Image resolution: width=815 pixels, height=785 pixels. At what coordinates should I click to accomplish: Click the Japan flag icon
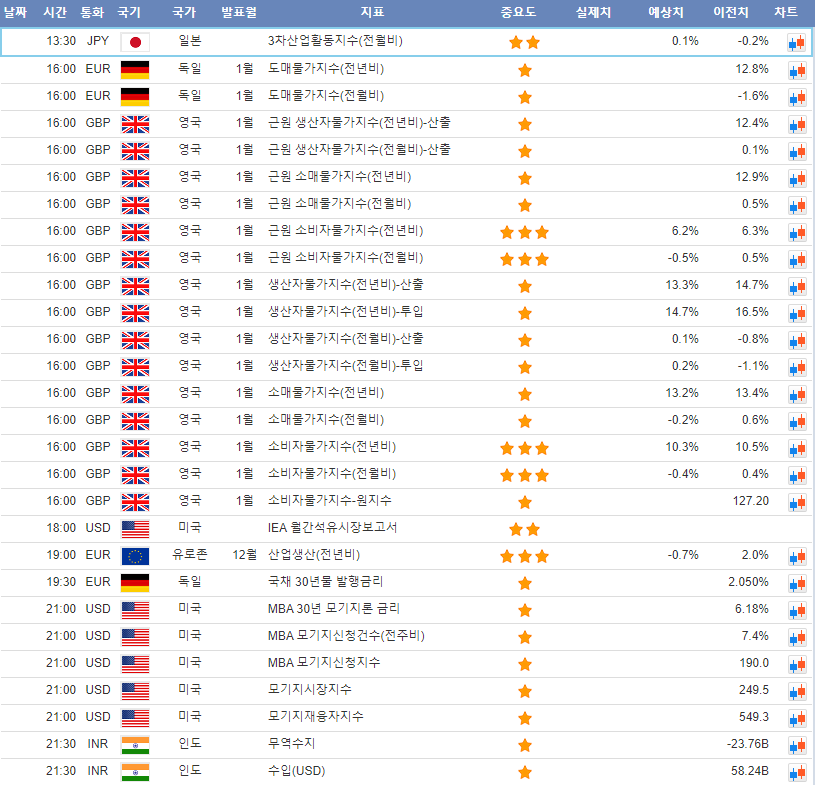click(134, 42)
